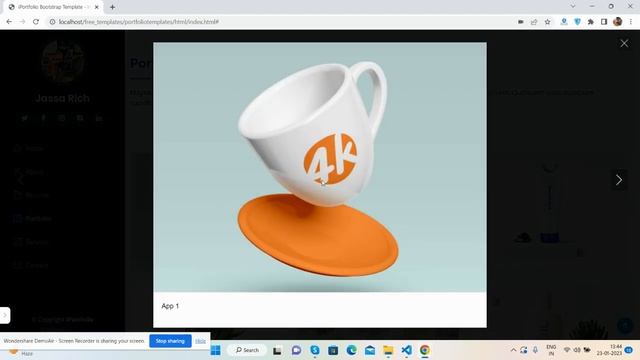This screenshot has width=640, height=360.
Task: Close the lightbox image viewer
Action: (x=624, y=43)
